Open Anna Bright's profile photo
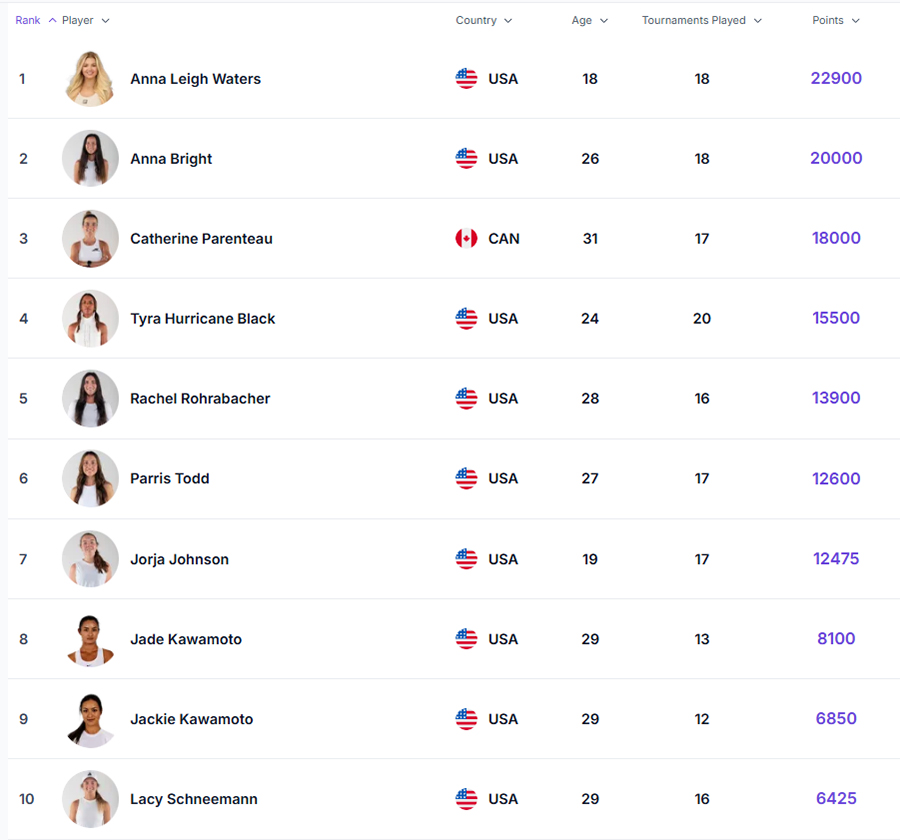The height and width of the screenshot is (840, 900). click(90, 158)
